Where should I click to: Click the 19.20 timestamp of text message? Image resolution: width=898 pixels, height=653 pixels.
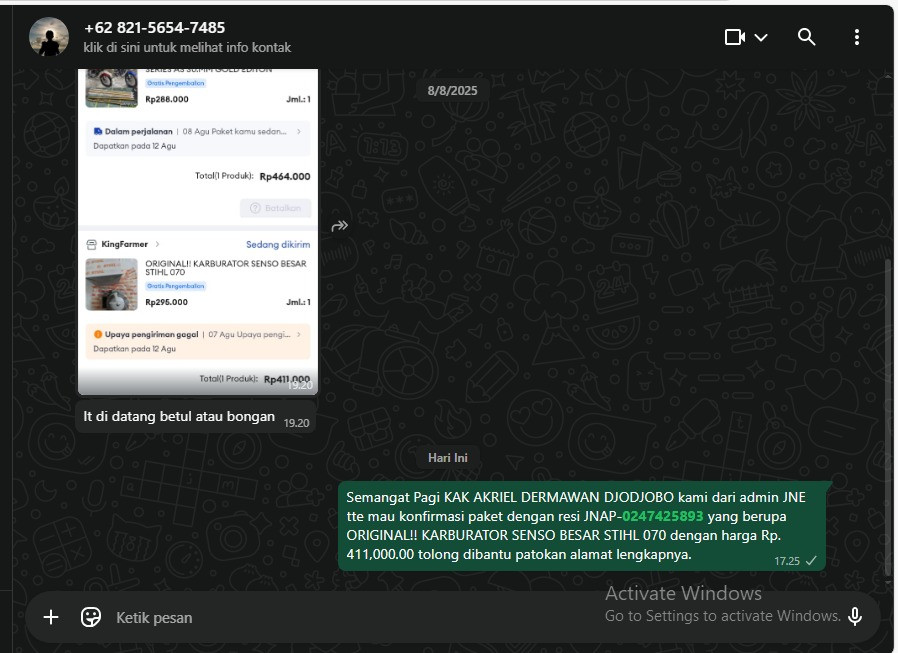[x=296, y=423]
